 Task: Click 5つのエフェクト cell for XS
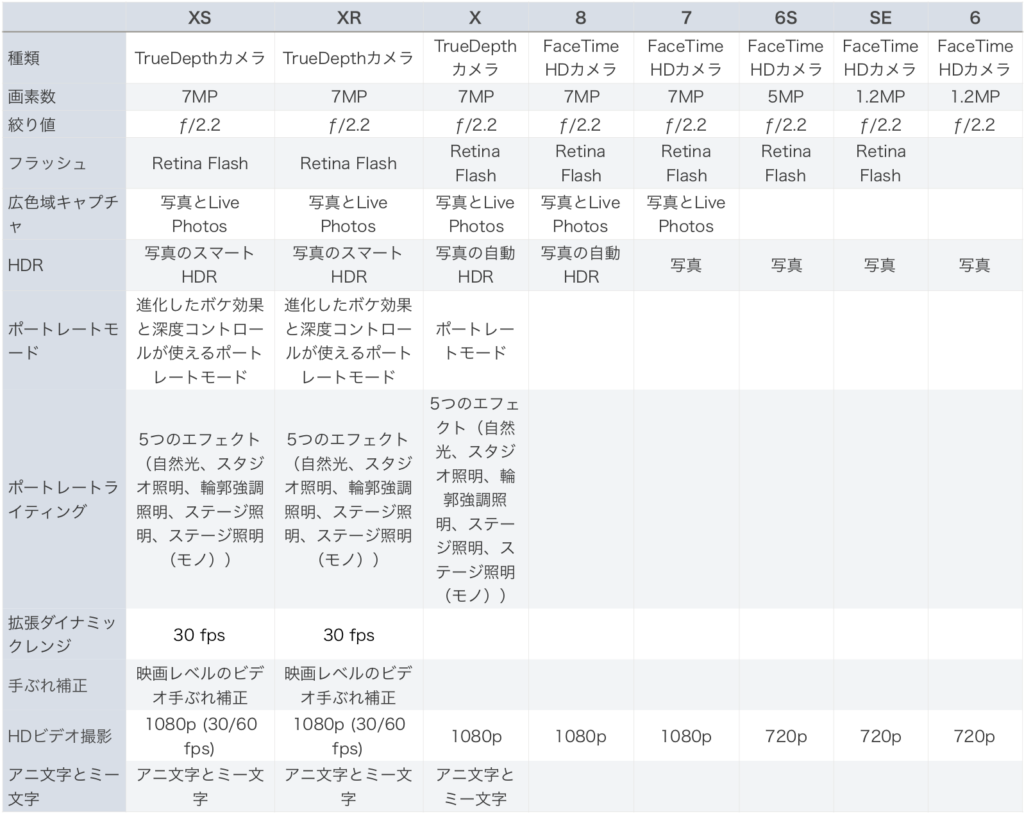click(200, 499)
